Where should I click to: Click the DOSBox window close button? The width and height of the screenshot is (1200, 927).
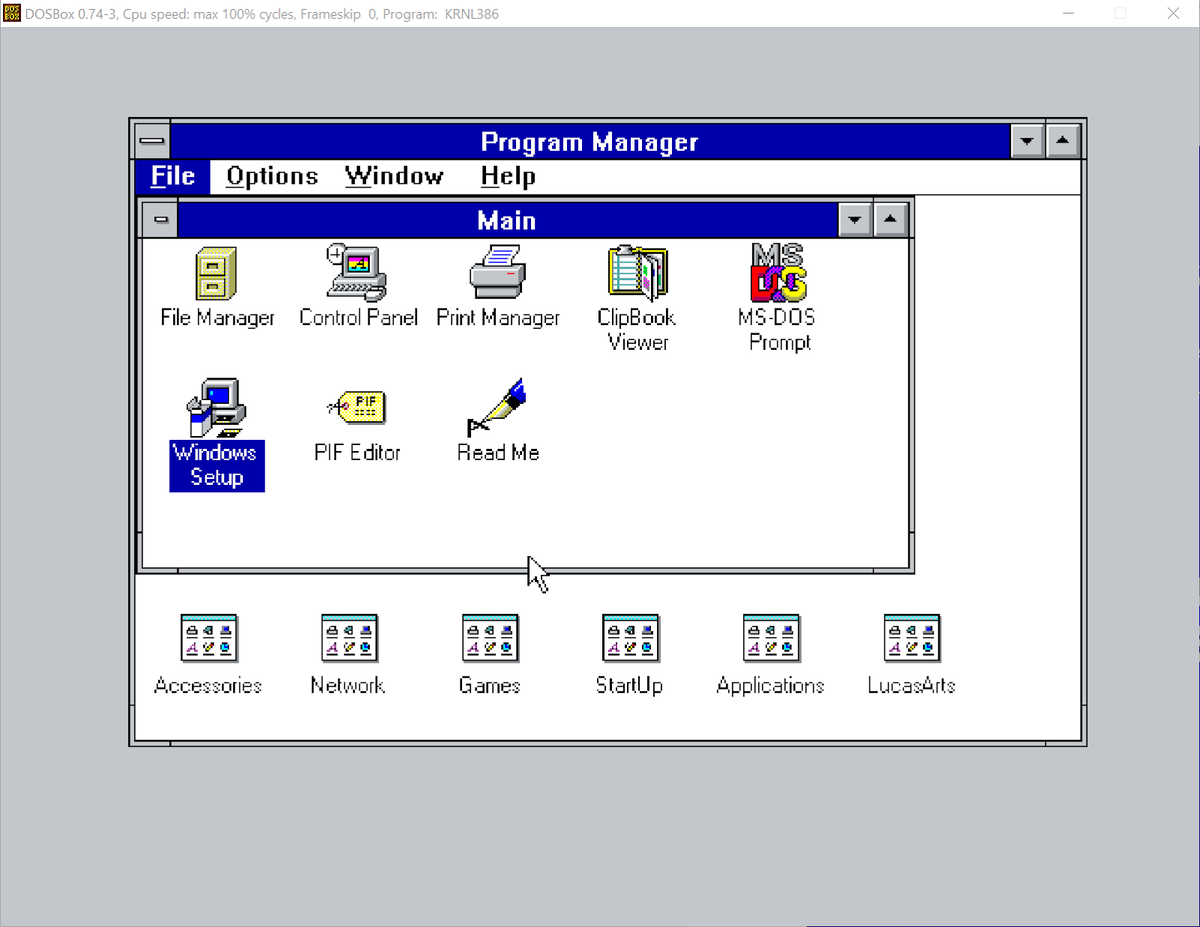[x=1174, y=13]
